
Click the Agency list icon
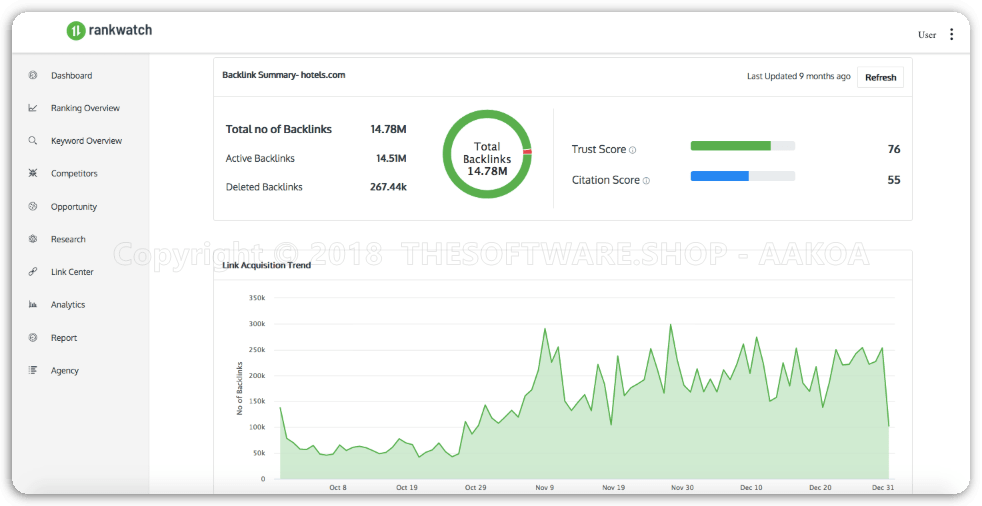point(33,371)
